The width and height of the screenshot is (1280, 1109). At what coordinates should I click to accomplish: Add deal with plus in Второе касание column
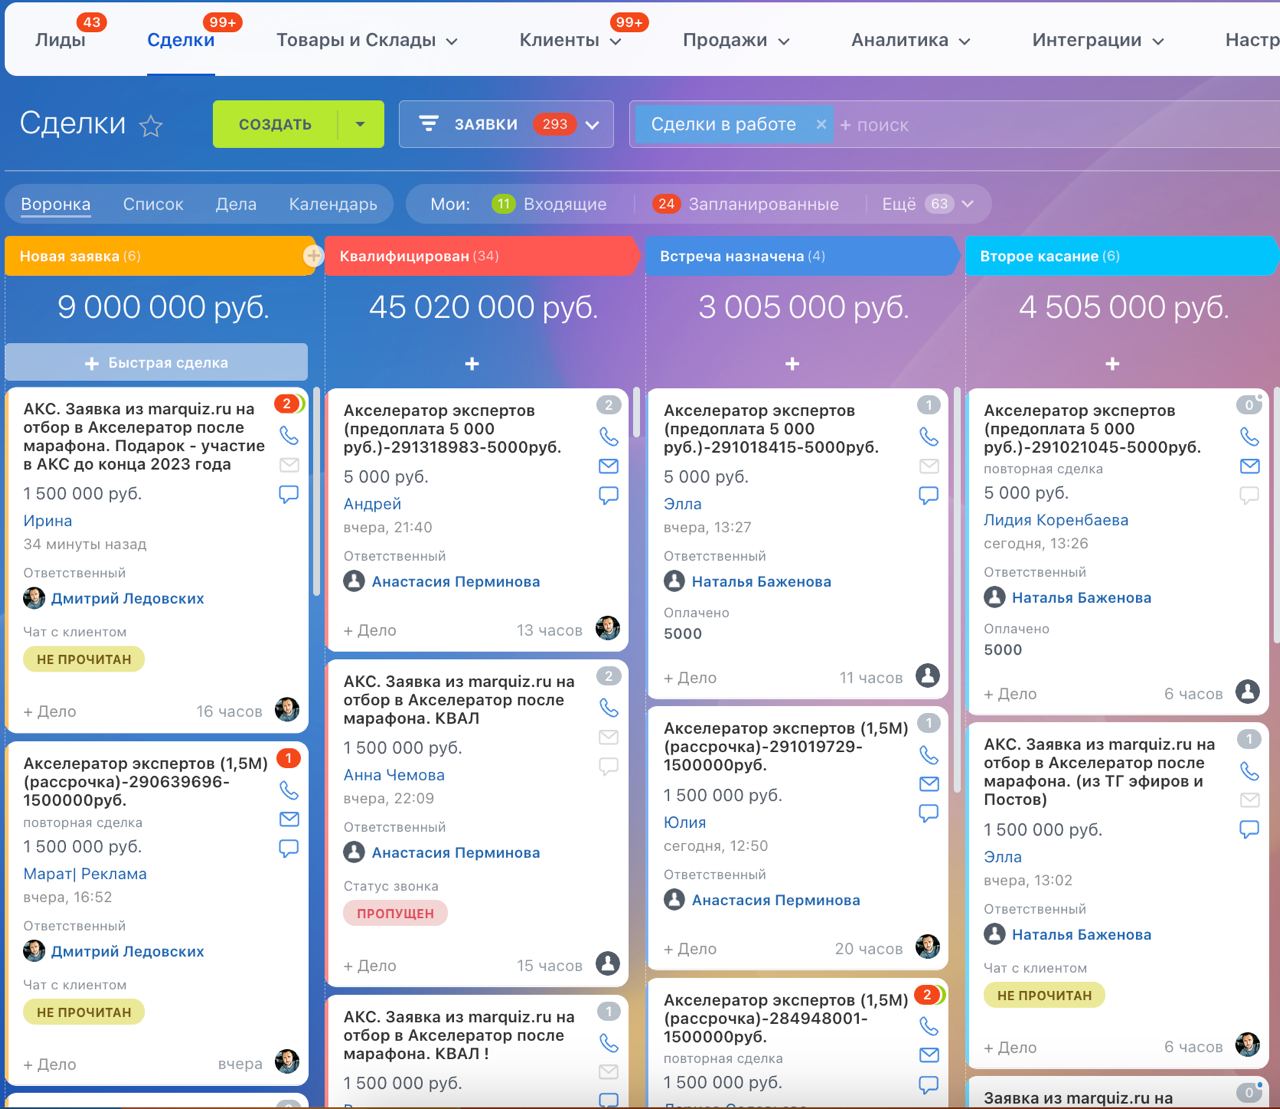[1112, 364]
